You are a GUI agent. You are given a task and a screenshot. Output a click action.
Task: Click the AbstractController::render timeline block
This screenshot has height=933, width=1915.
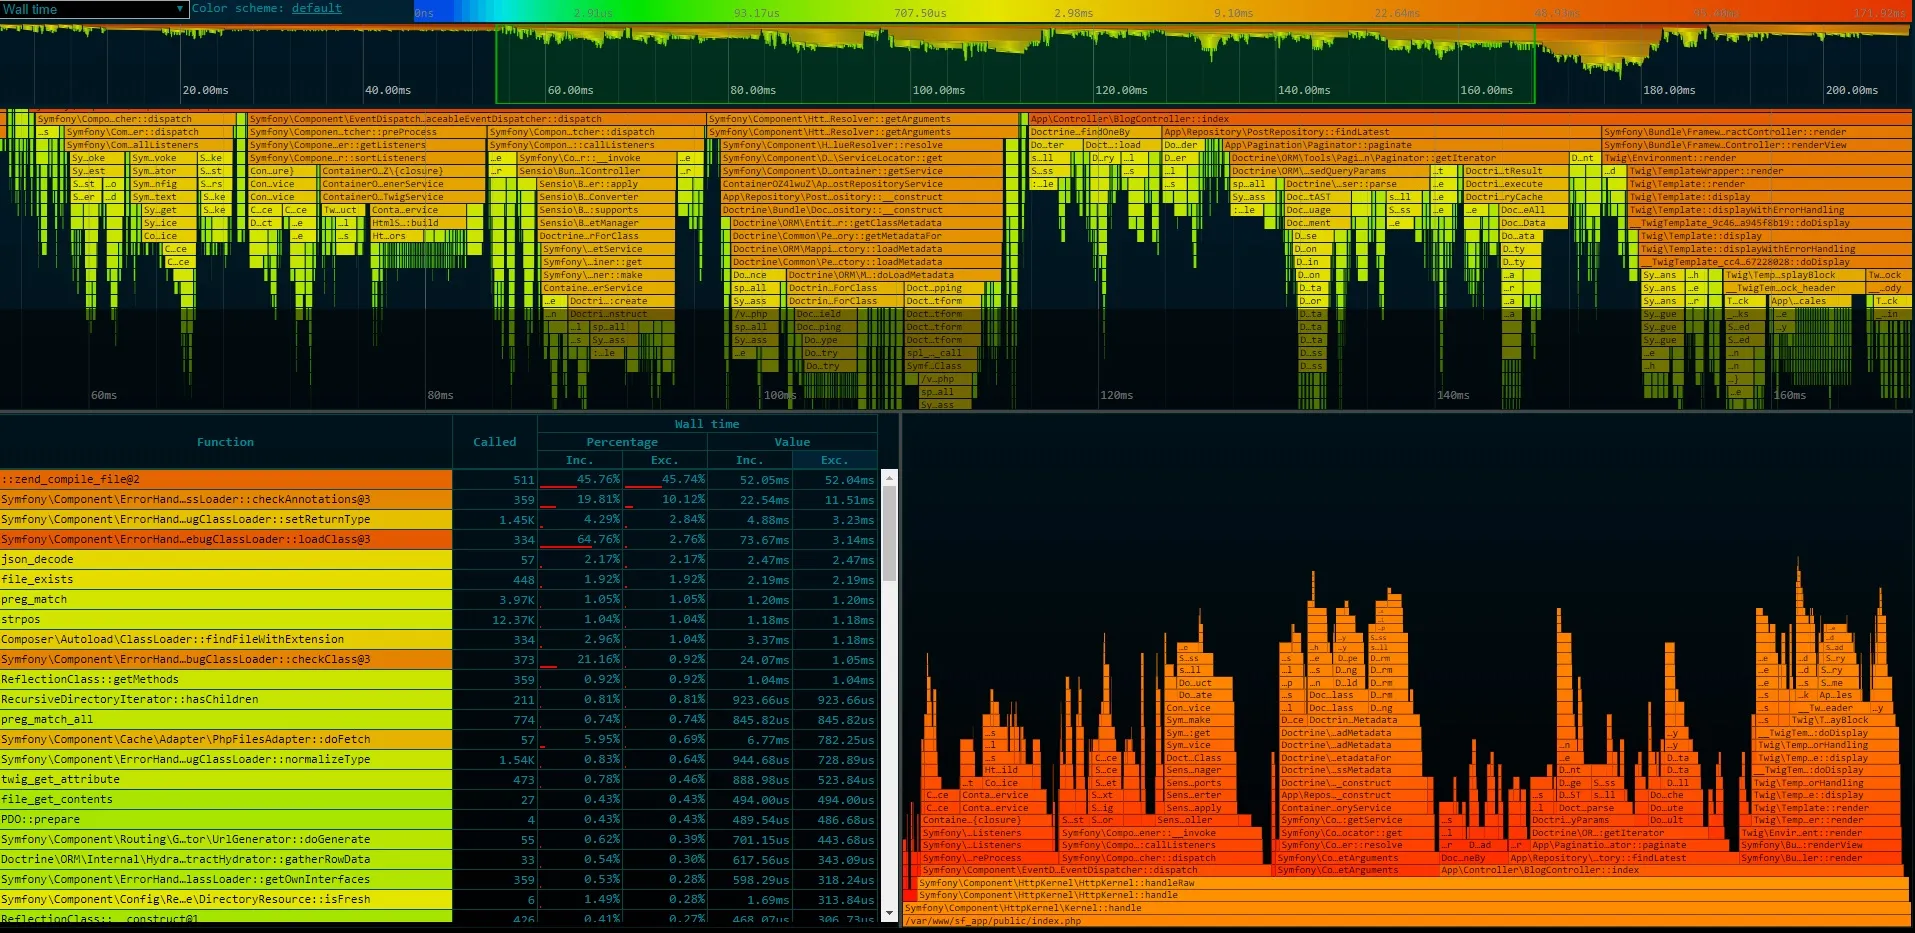[1755, 132]
